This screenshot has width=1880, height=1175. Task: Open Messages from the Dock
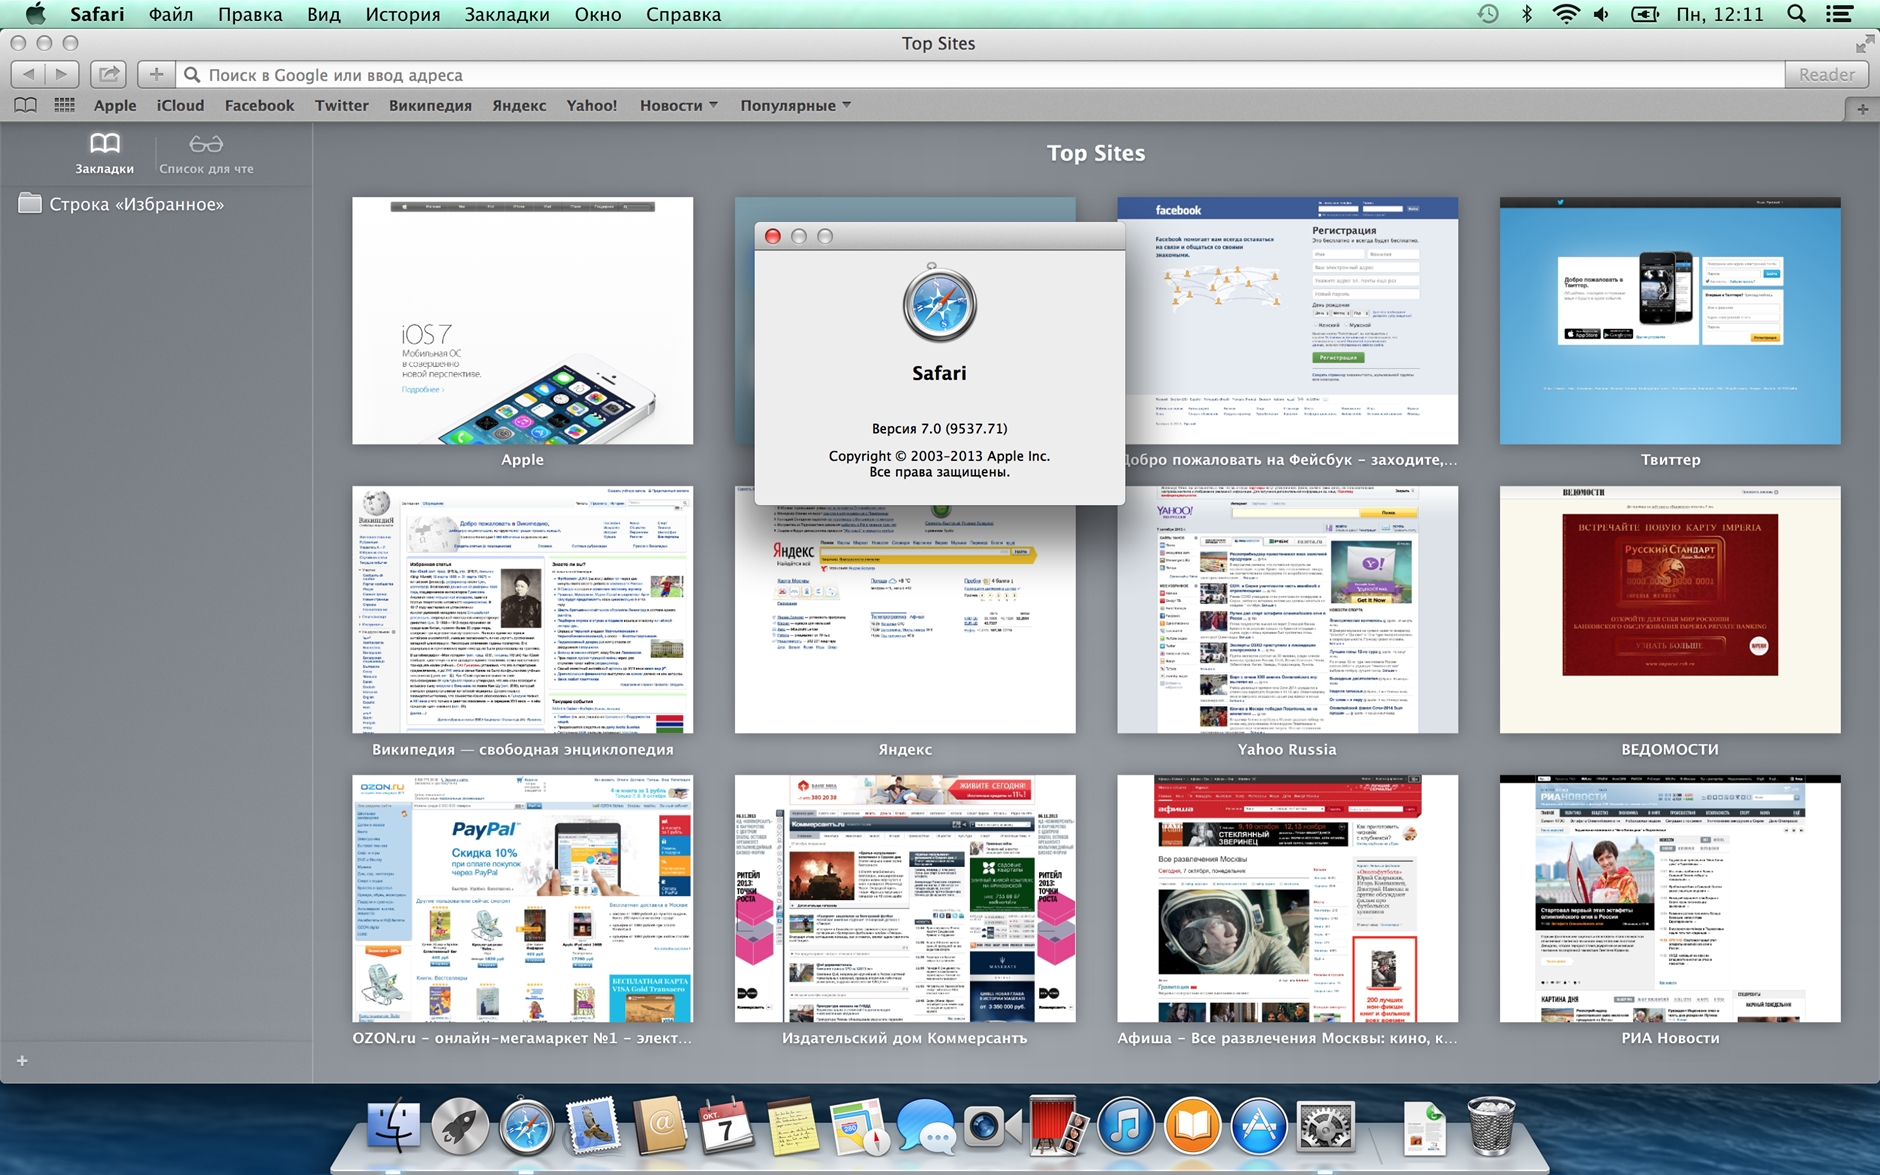(926, 1127)
